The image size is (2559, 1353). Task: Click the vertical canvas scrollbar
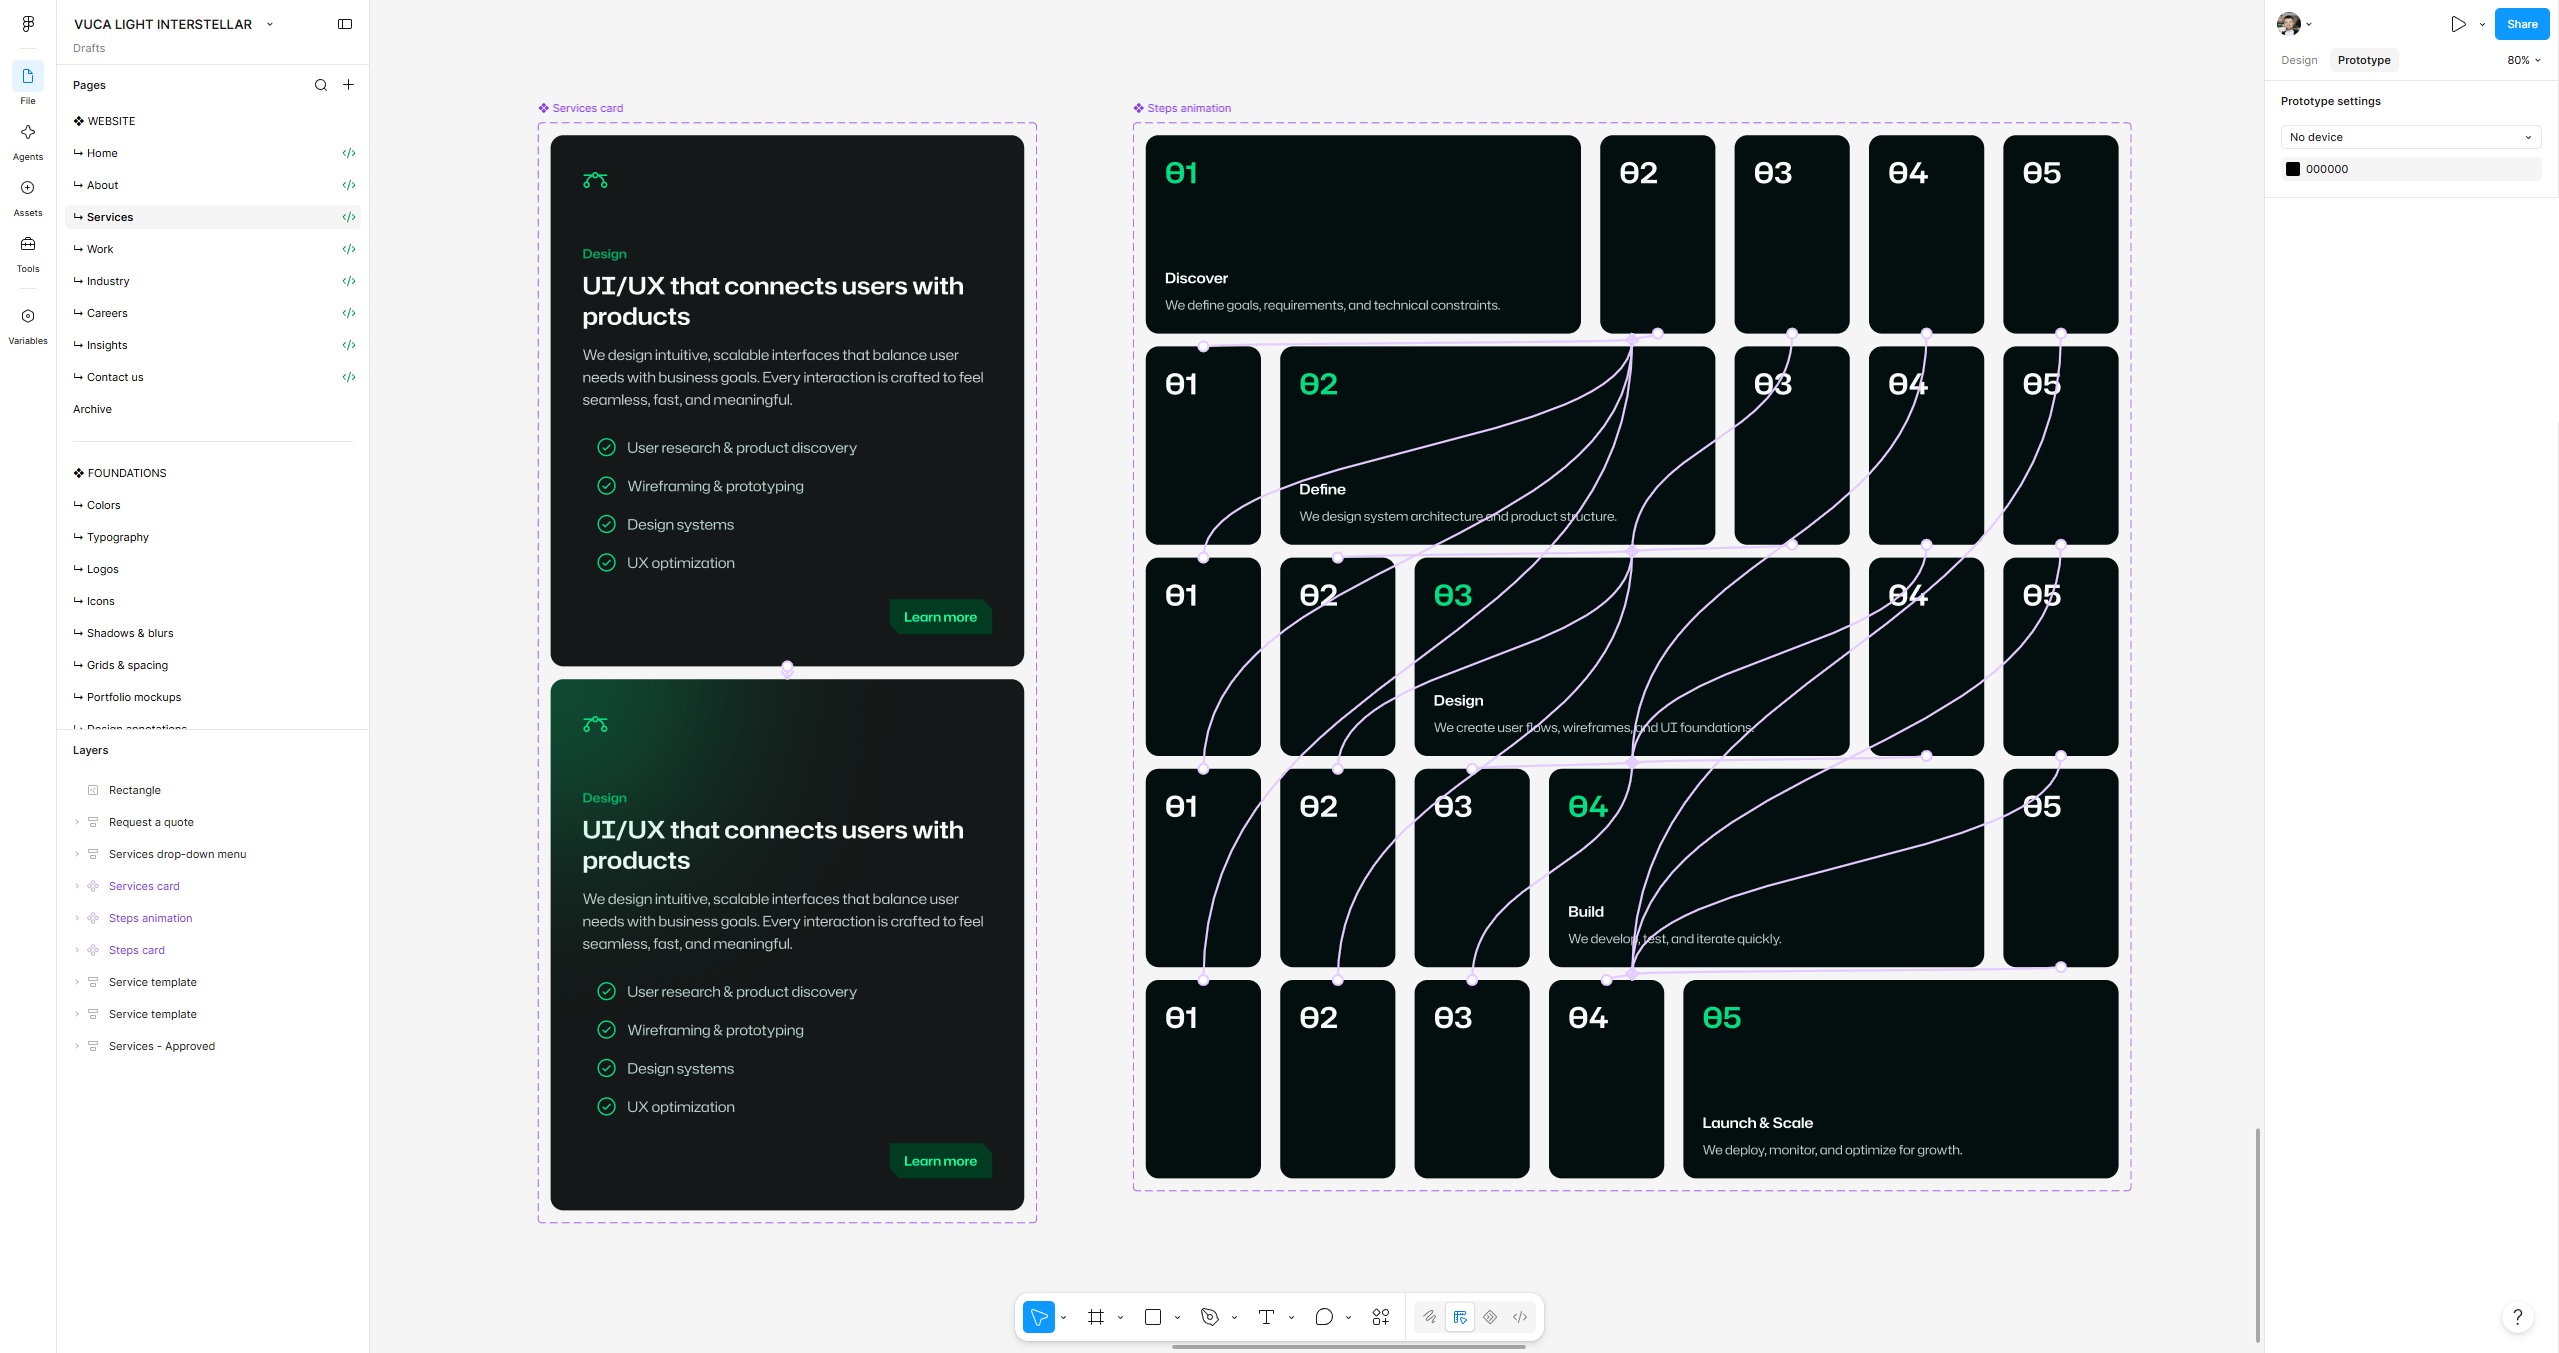click(x=2257, y=1235)
